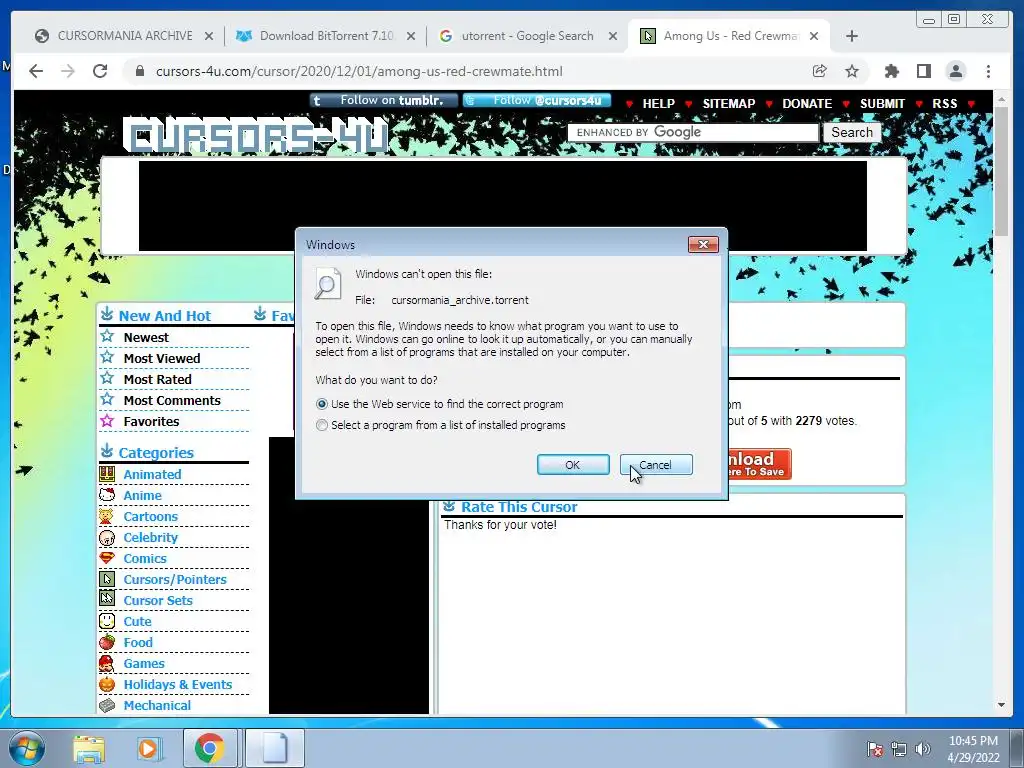Open Mechanical category
The image size is (1024, 768).
point(157,706)
